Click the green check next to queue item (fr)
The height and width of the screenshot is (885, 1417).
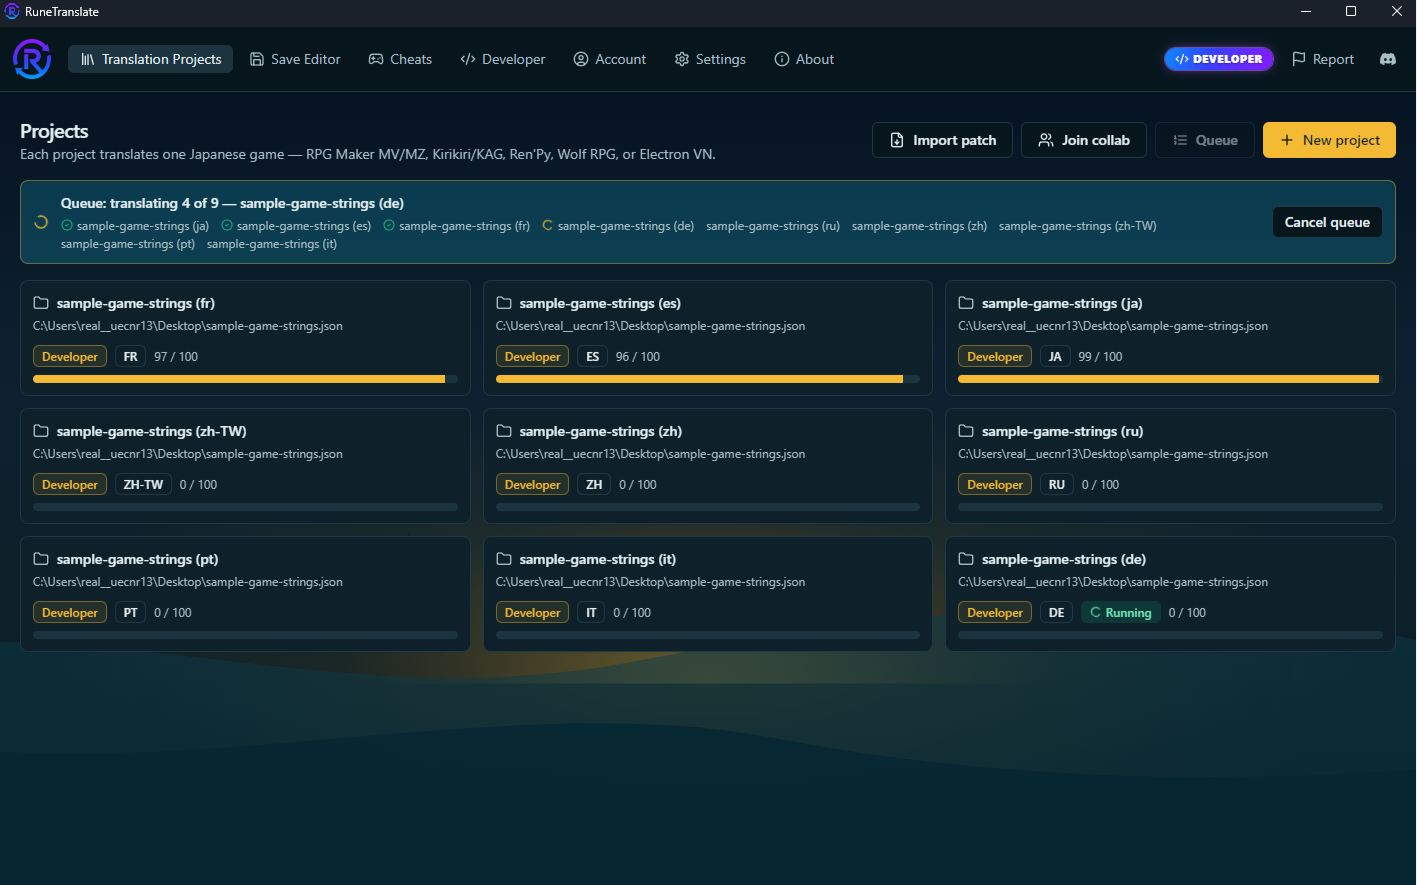pos(389,226)
